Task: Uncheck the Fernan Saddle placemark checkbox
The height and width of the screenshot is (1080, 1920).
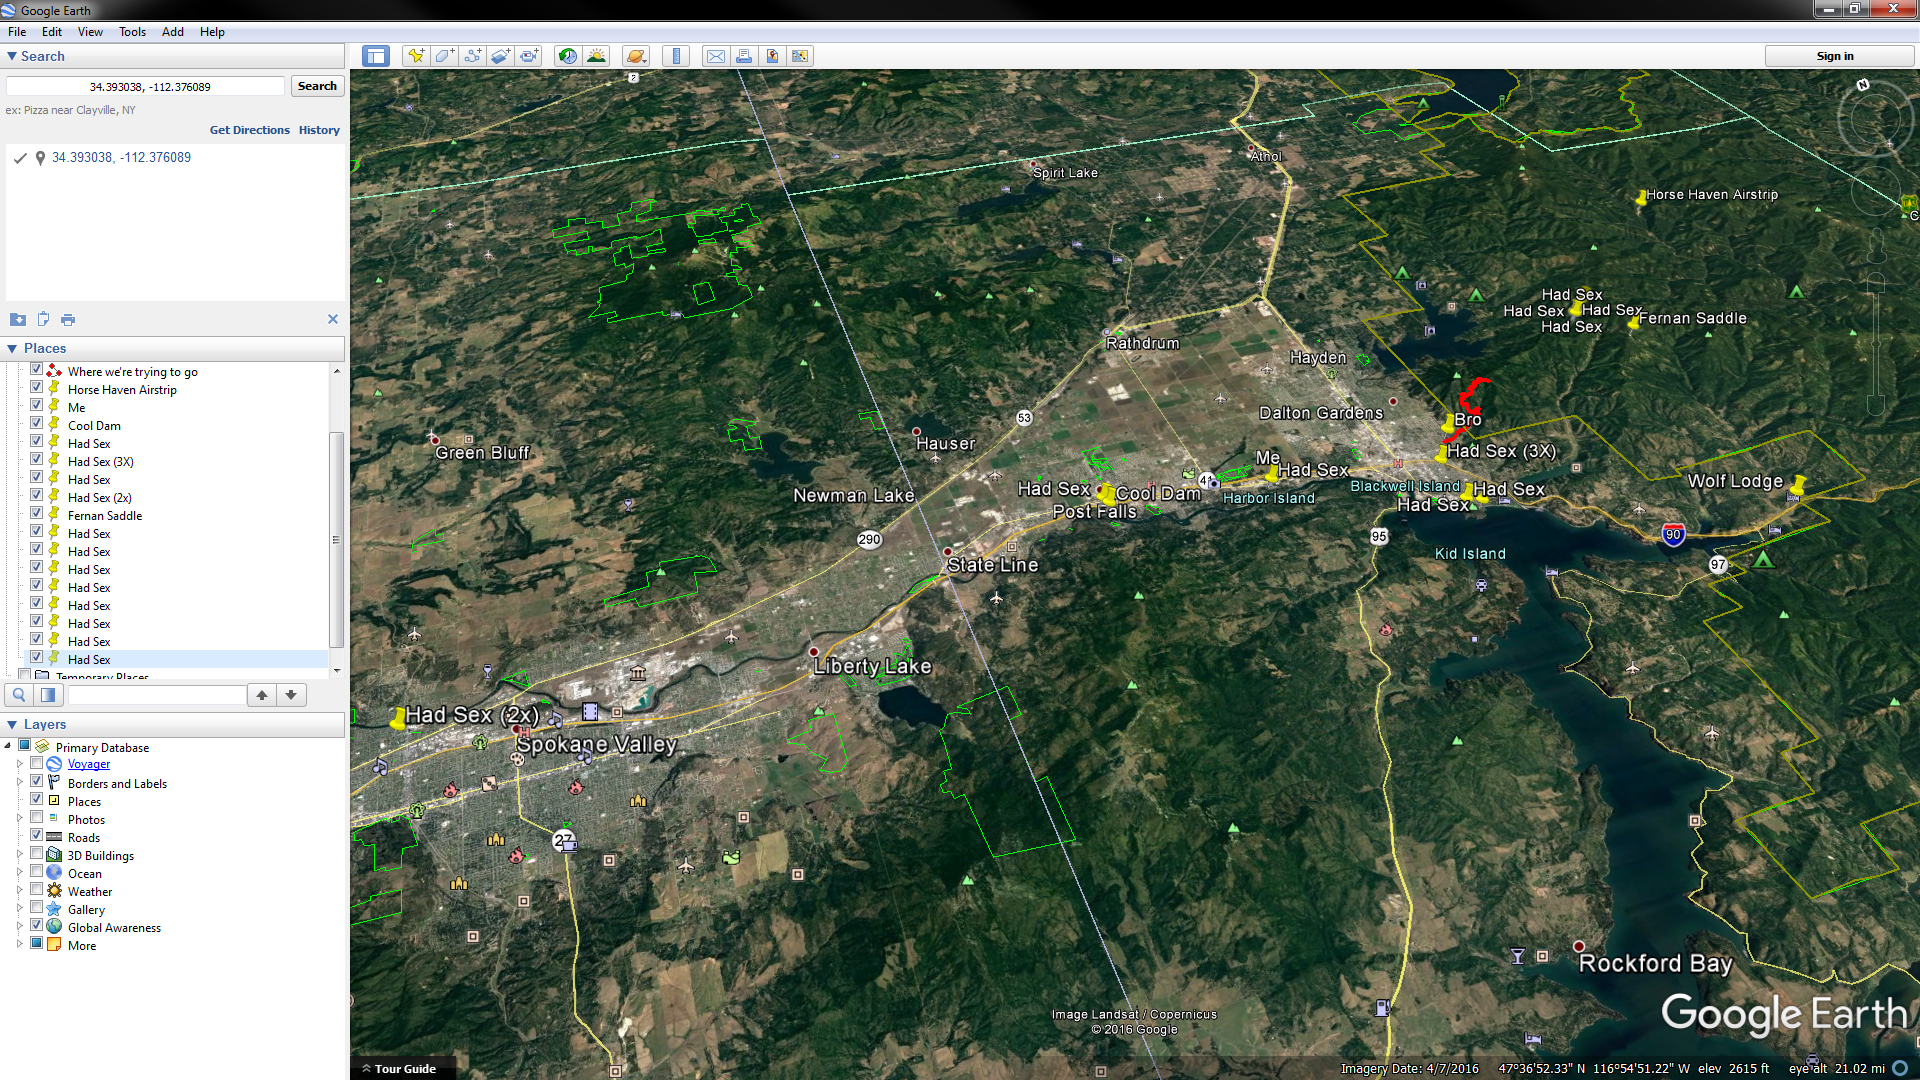Action: [36, 513]
